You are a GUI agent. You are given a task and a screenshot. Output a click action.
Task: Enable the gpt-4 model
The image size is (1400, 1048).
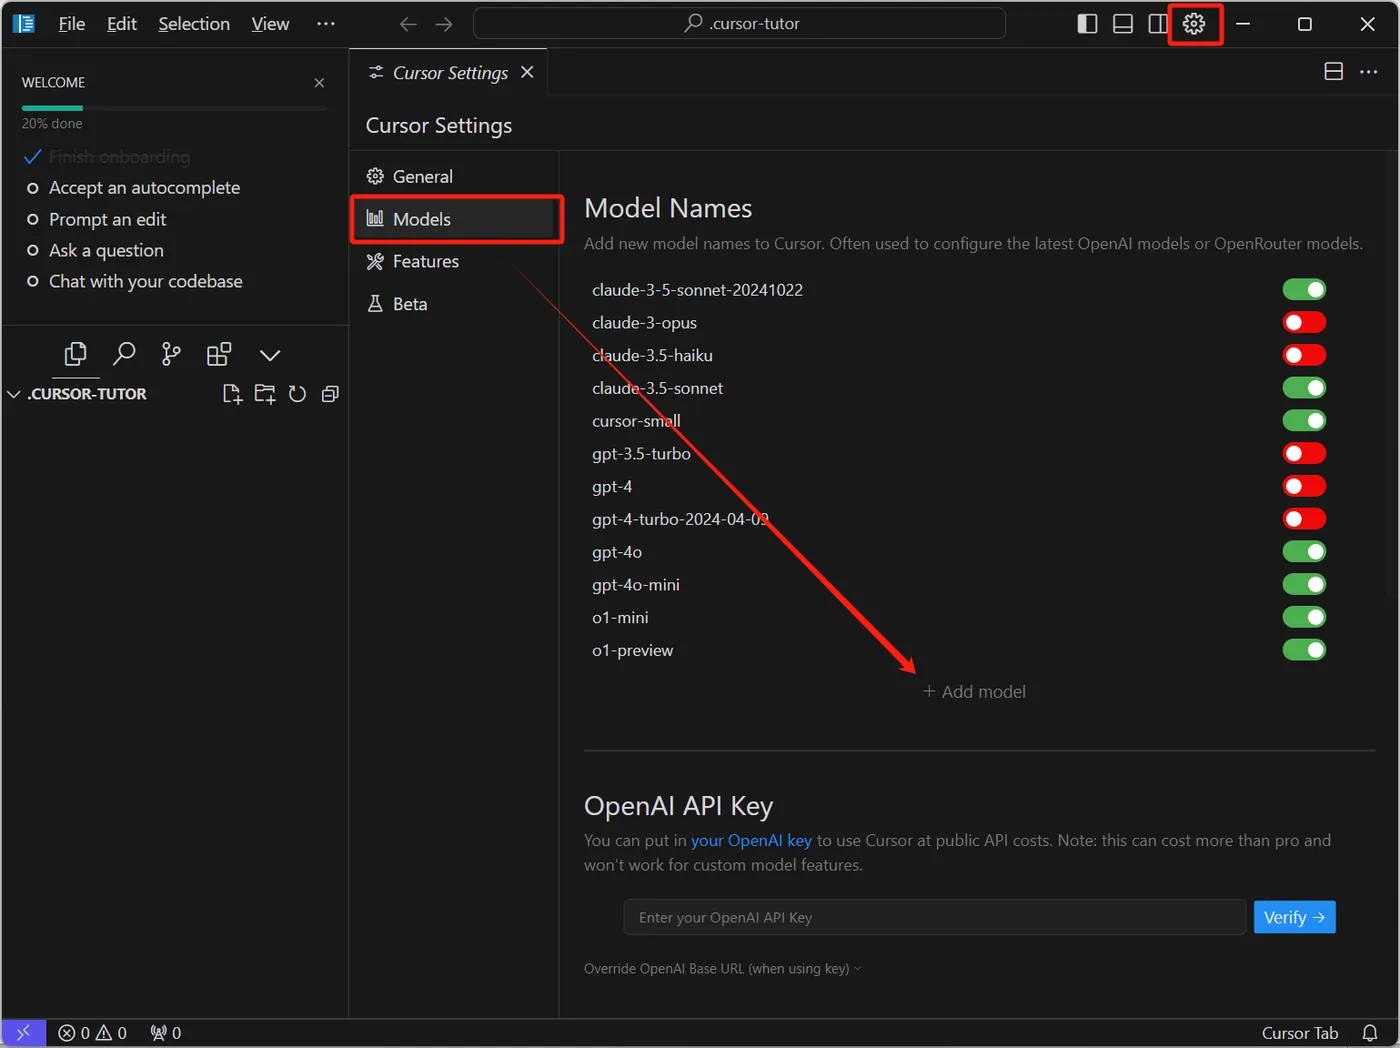(1304, 486)
